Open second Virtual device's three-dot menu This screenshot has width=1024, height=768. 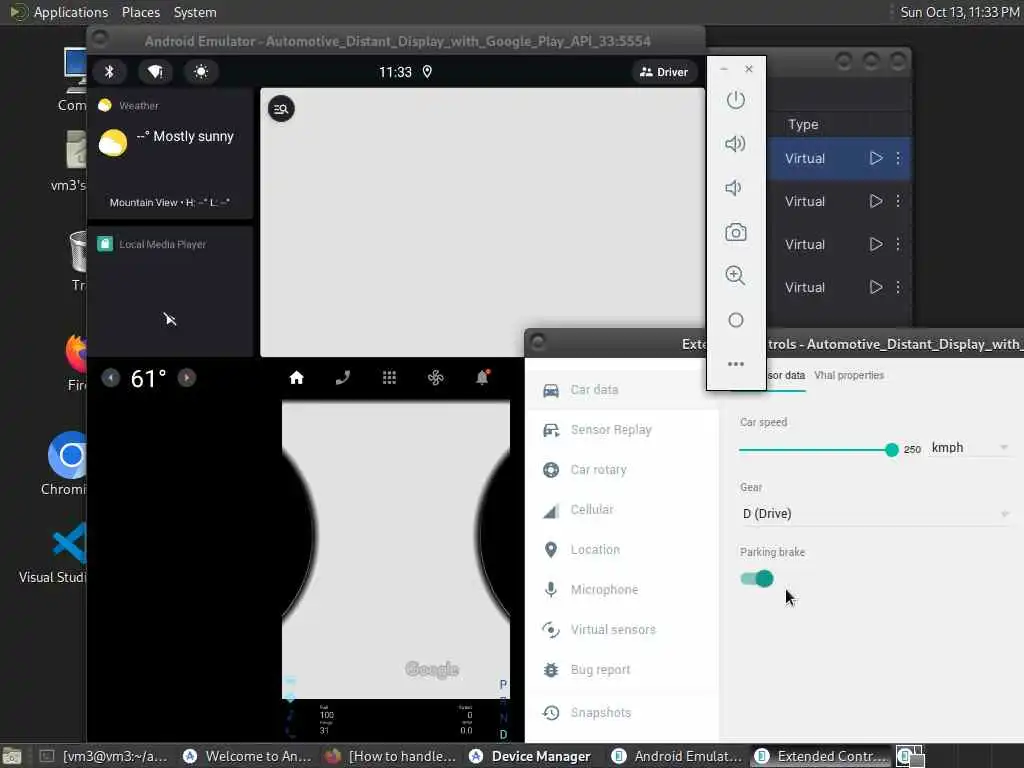point(899,201)
